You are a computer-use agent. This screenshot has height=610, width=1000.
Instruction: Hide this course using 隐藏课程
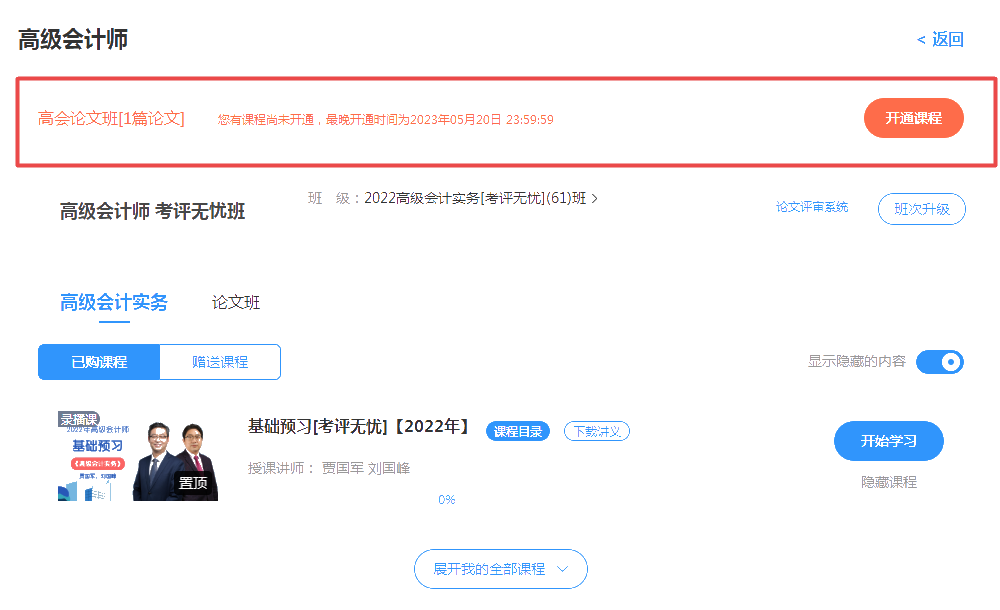pyautogui.click(x=888, y=483)
